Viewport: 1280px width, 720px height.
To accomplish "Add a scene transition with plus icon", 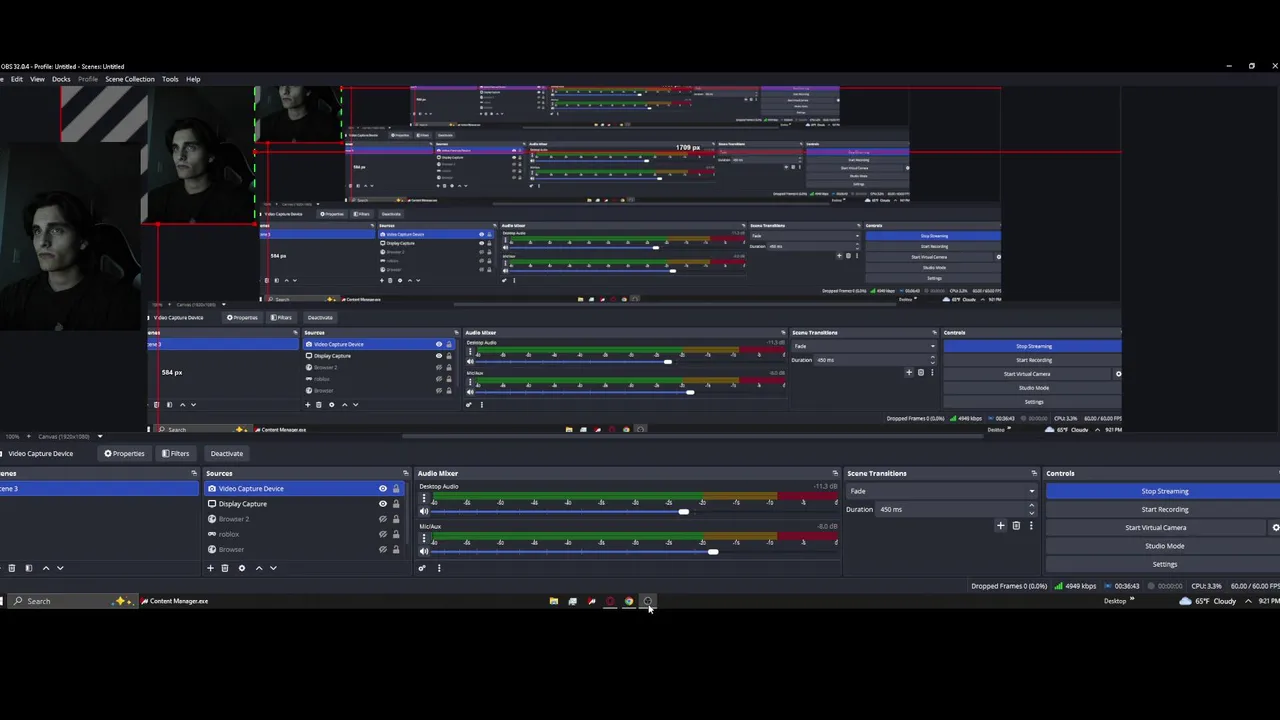I will tap(1000, 525).
